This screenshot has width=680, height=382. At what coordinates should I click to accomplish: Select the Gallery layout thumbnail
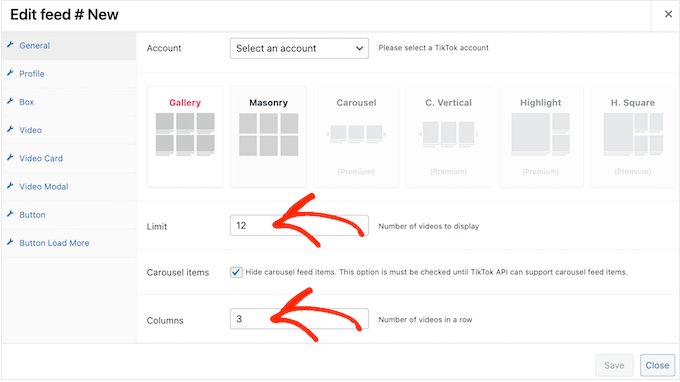[x=185, y=134]
